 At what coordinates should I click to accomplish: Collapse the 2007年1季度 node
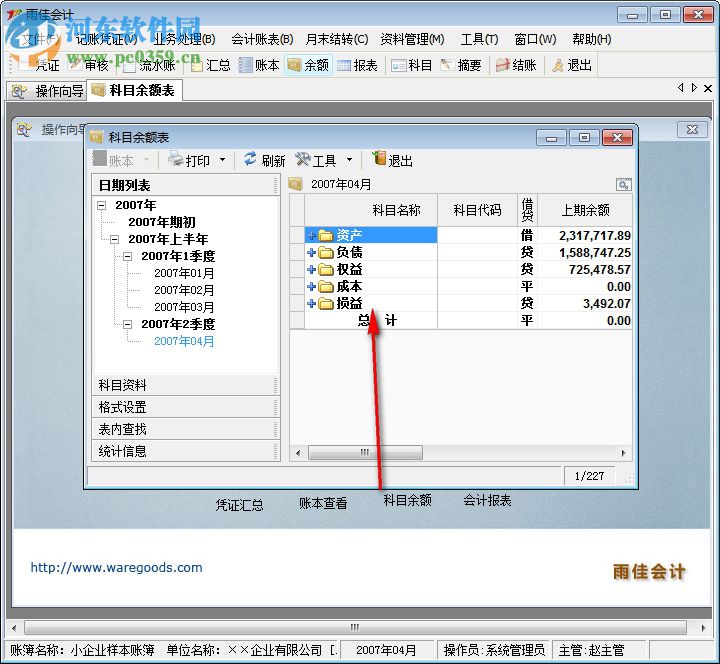(x=127, y=256)
